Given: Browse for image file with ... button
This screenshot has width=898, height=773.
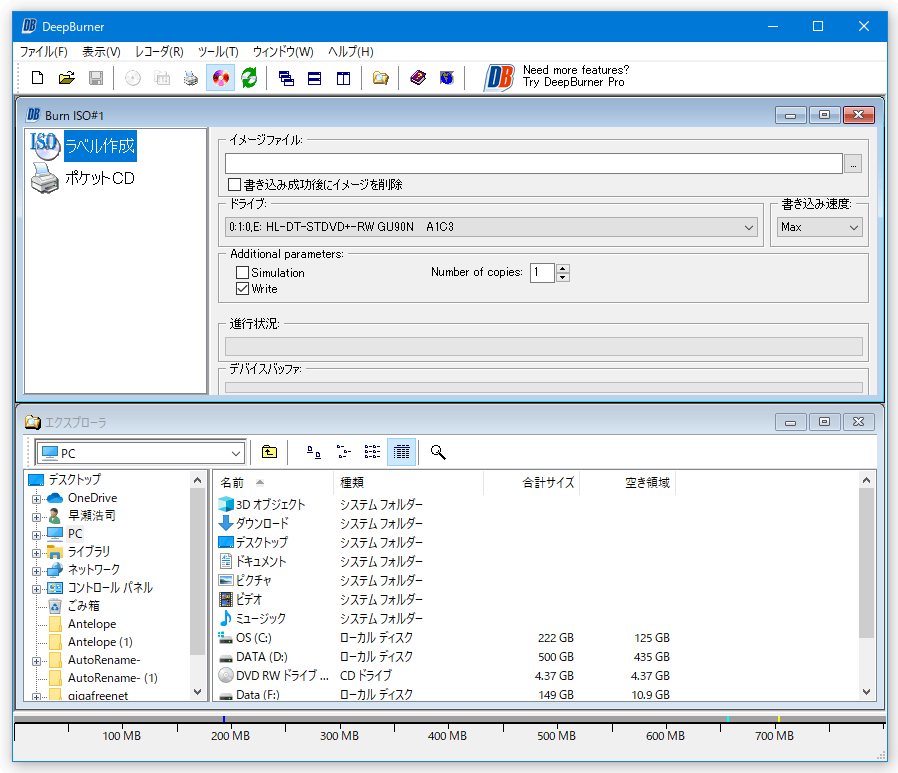Looking at the screenshot, I should tap(853, 164).
